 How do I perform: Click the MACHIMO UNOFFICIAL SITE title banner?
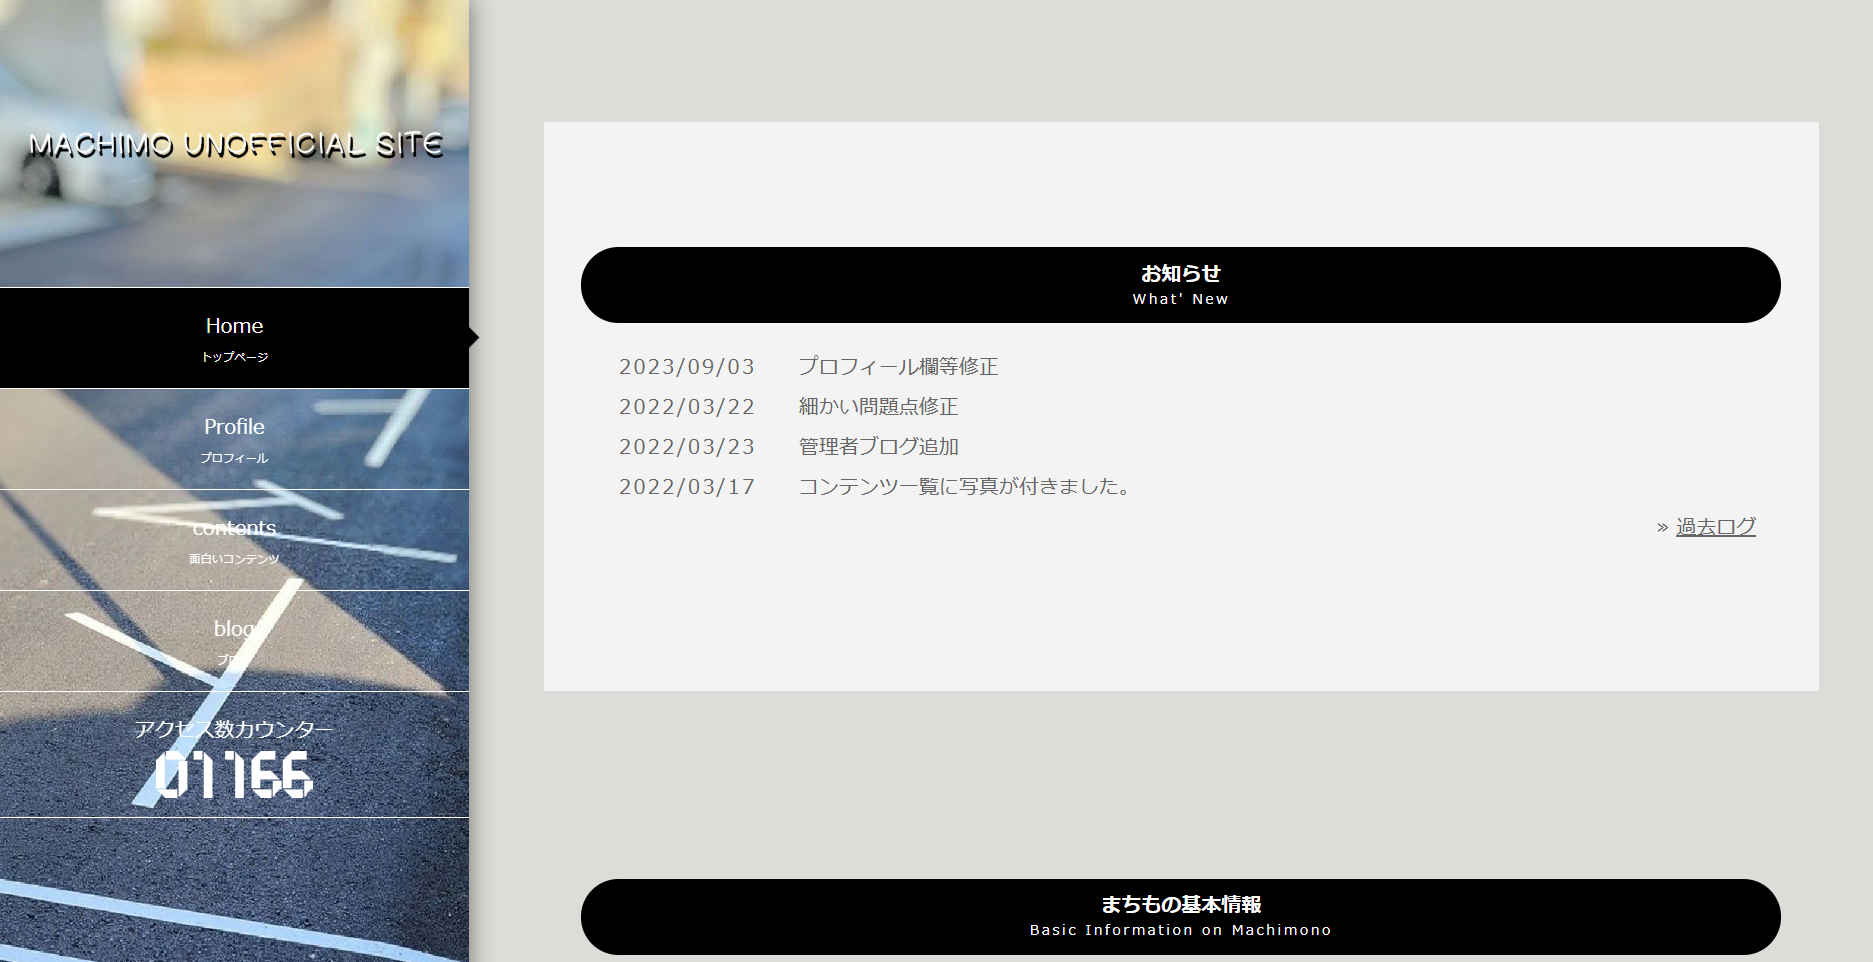point(236,145)
